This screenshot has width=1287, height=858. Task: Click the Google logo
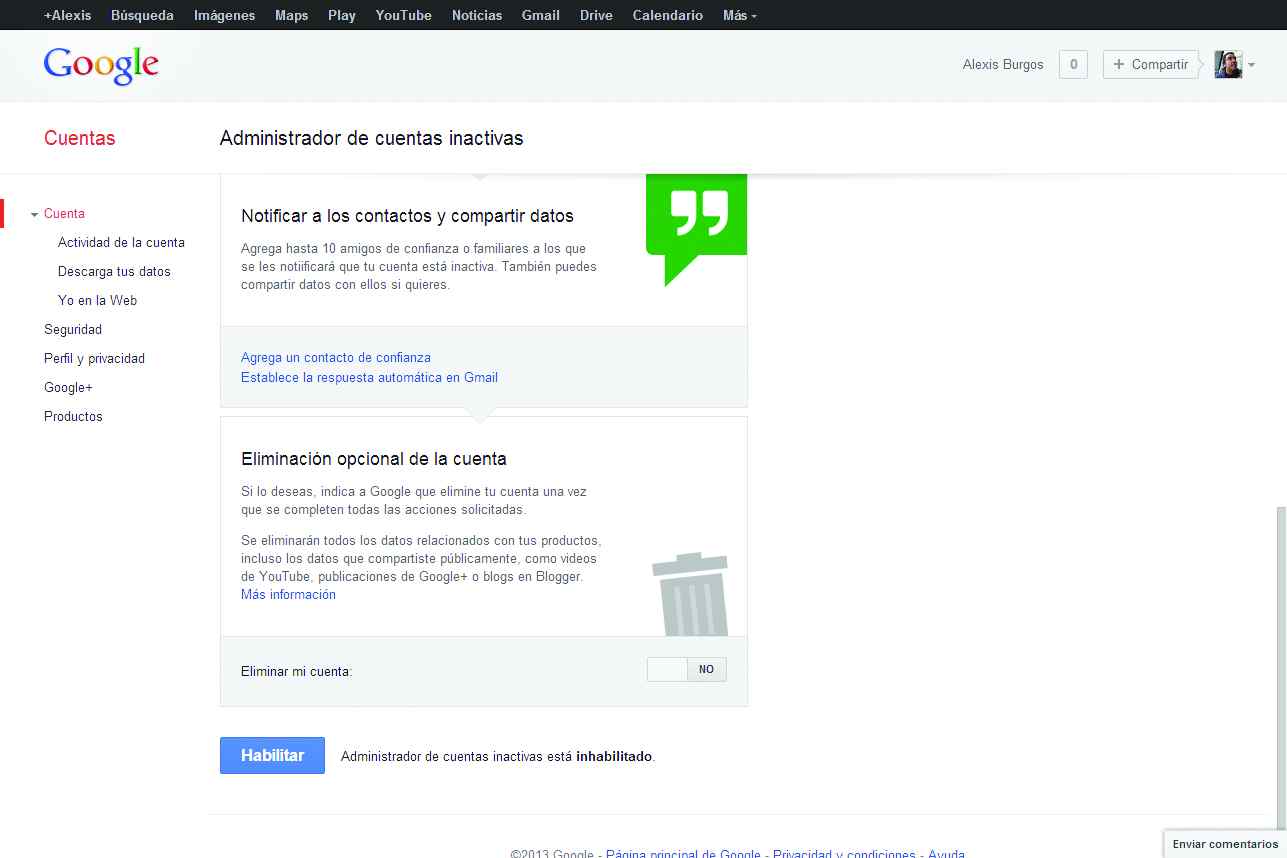point(101,66)
